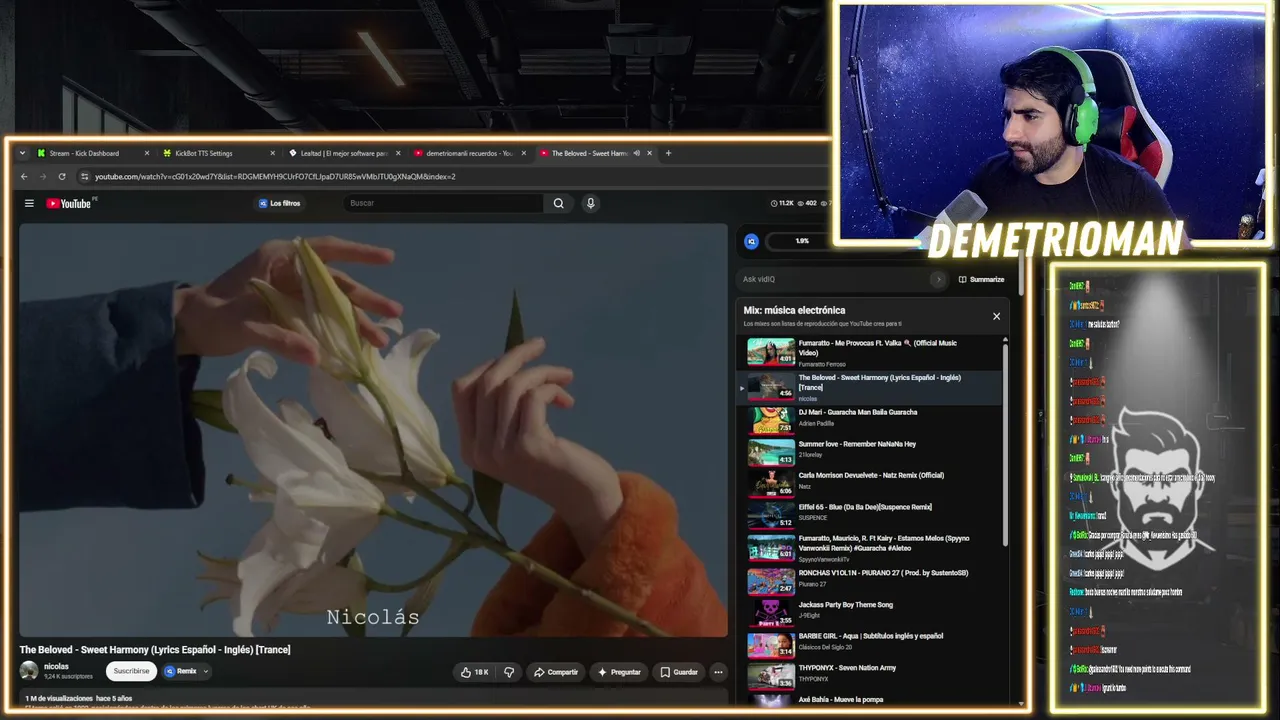1280x720 pixels.
Task: Click the 'Mix: música electrónica' playlist heading
Action: coord(794,310)
